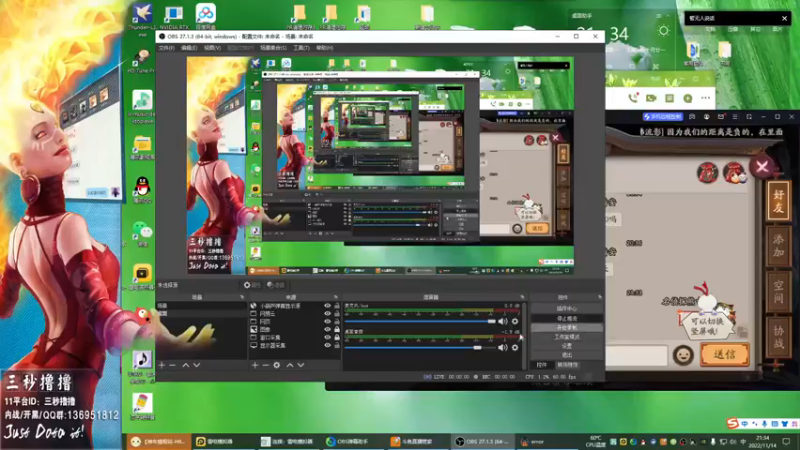Open the 文件(F) menu in OBS
This screenshot has width=800, height=450.
click(x=166, y=48)
